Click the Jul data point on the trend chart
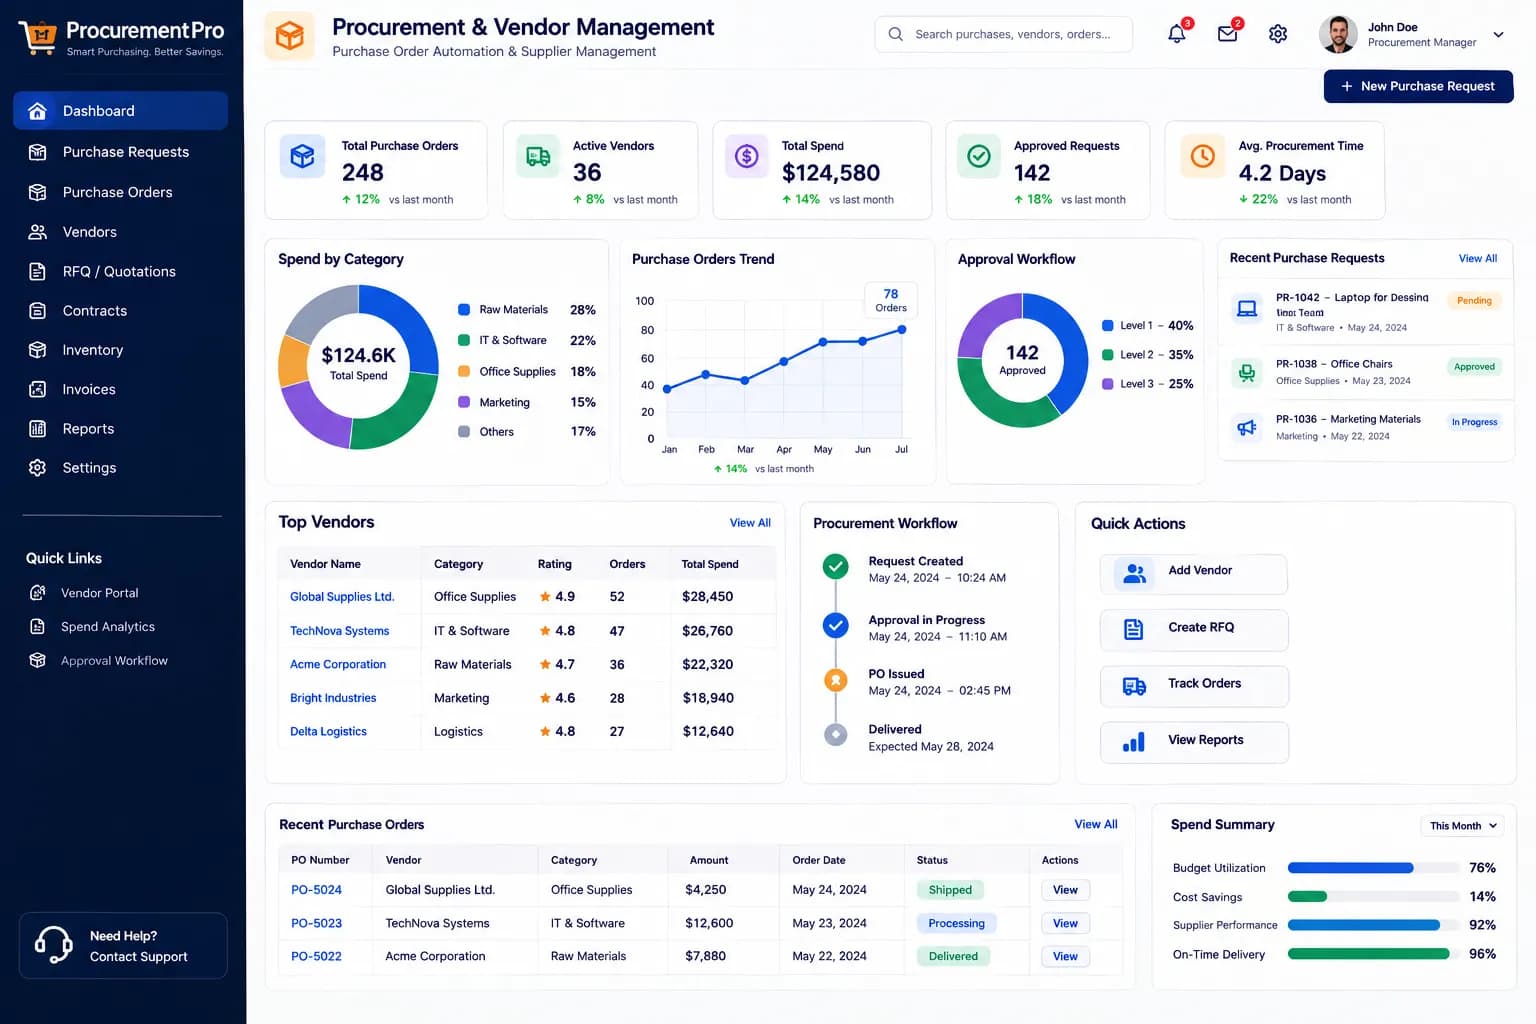Image resolution: width=1536 pixels, height=1024 pixels. pyautogui.click(x=902, y=329)
